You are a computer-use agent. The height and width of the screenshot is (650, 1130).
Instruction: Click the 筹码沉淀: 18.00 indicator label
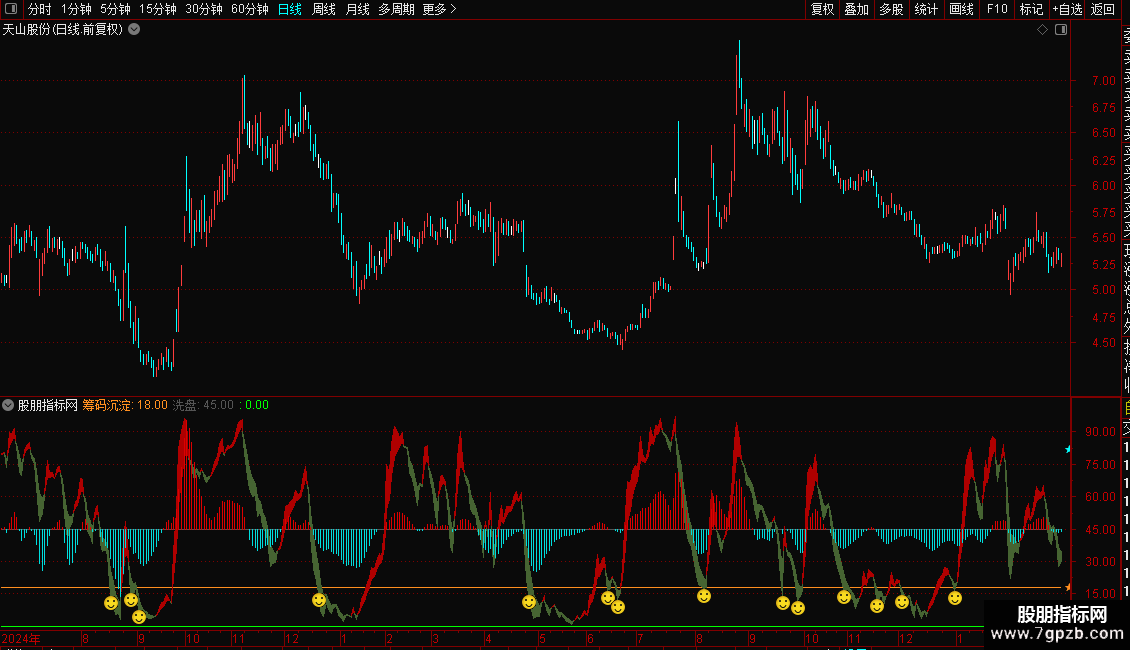pyautogui.click(x=125, y=405)
